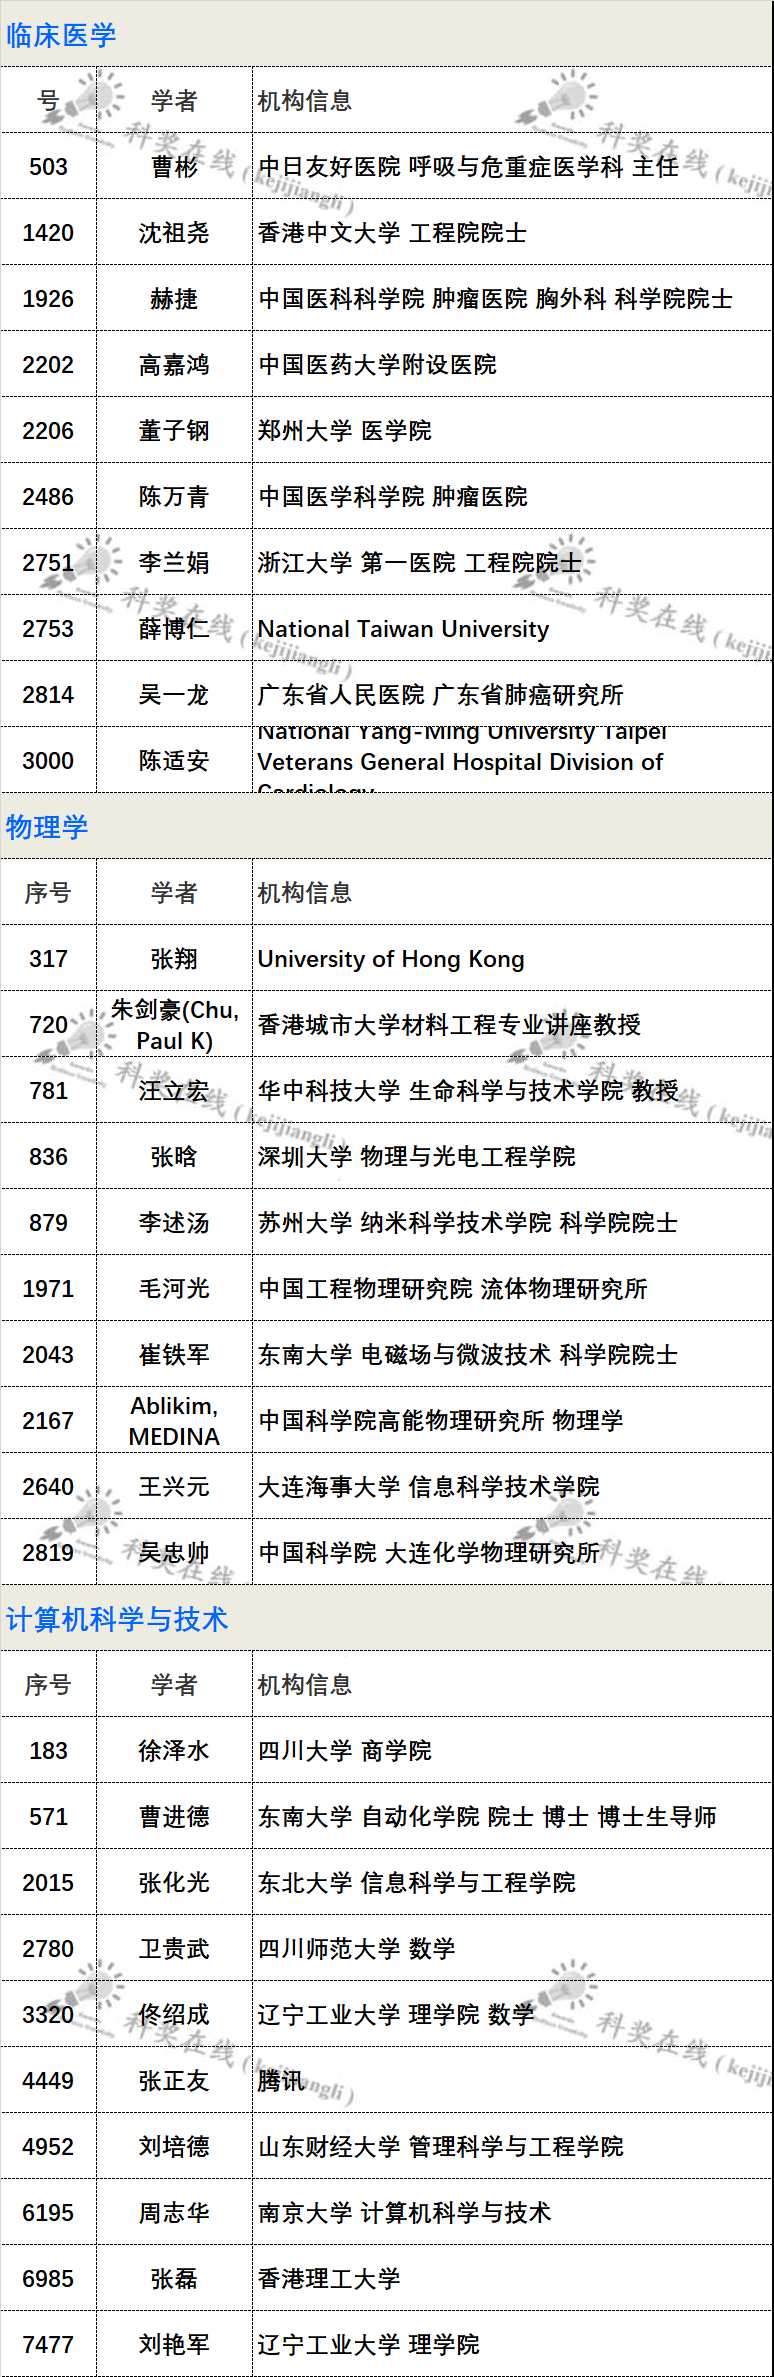The height and width of the screenshot is (2377, 774).
Task: Select the 计算机科学与技术 section title
Action: pyautogui.click(x=117, y=1619)
